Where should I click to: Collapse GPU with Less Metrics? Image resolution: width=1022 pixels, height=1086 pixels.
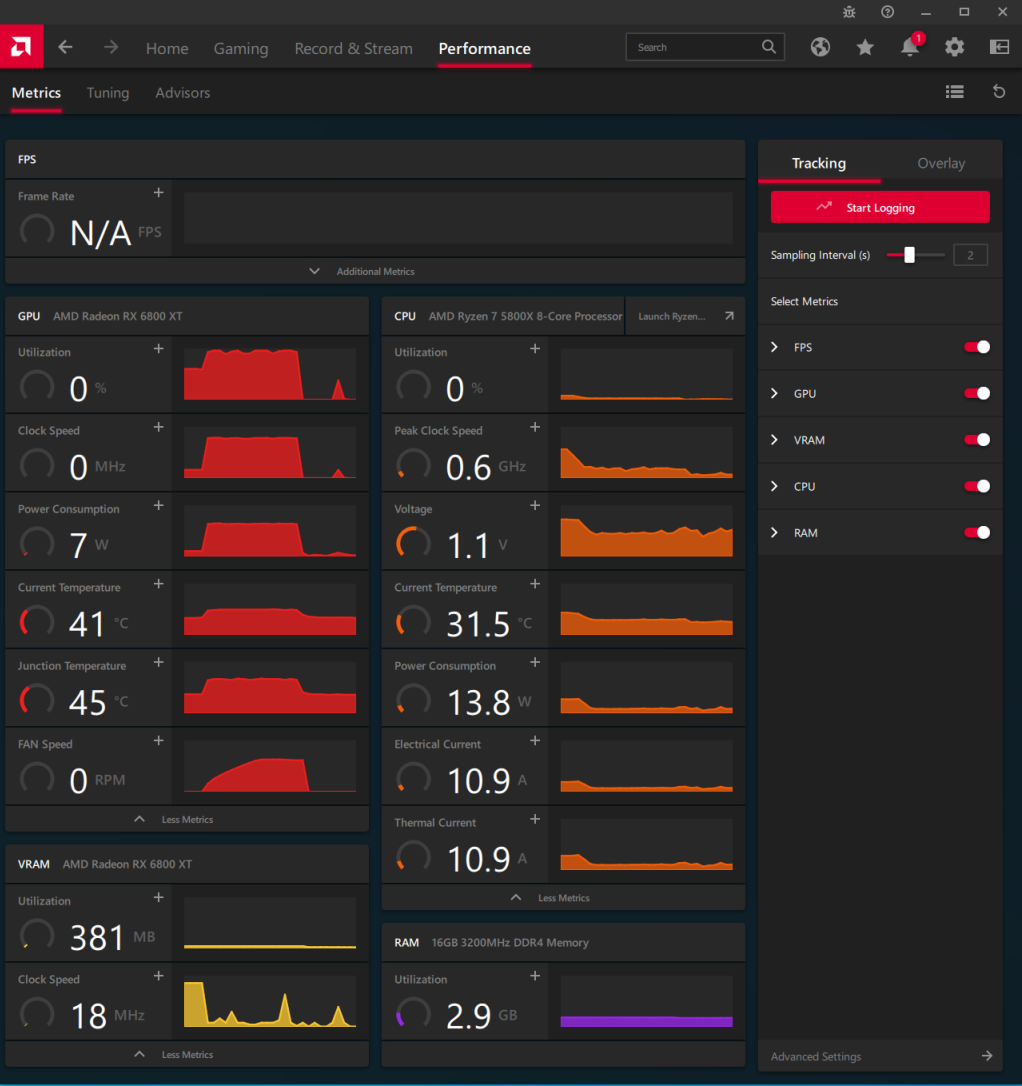click(187, 819)
